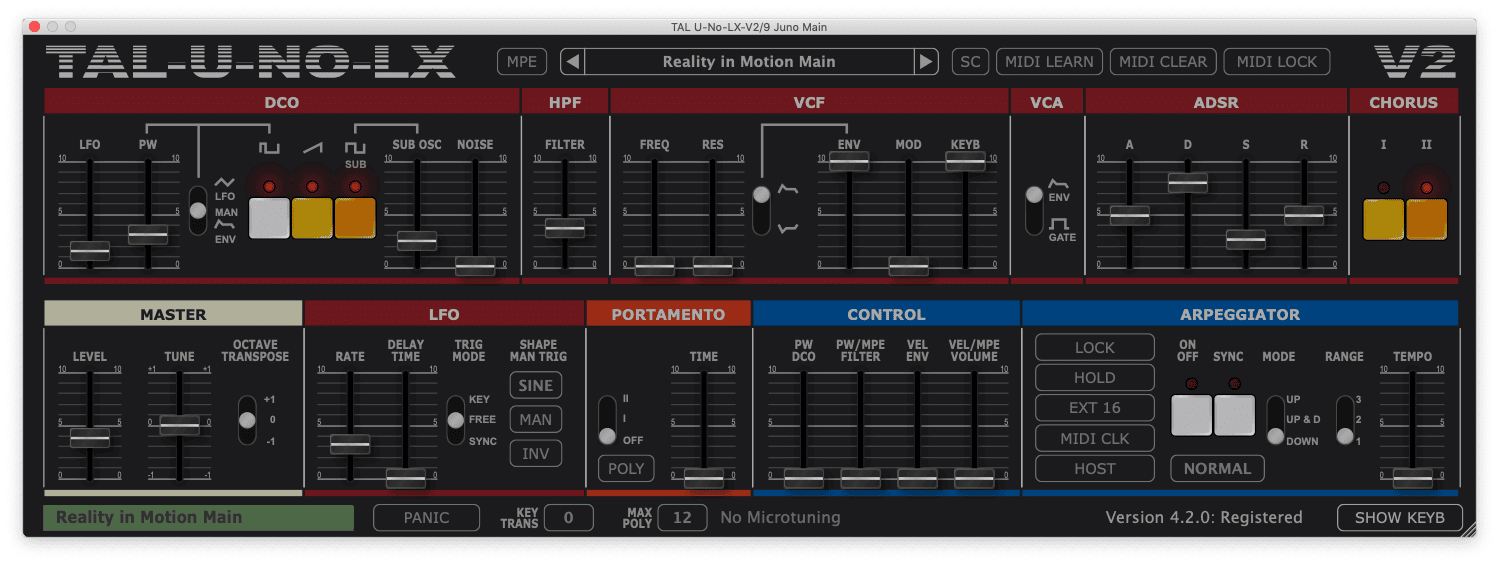This screenshot has height=564, width=1500.
Task: Go to the next preset arrow
Action: (x=926, y=62)
